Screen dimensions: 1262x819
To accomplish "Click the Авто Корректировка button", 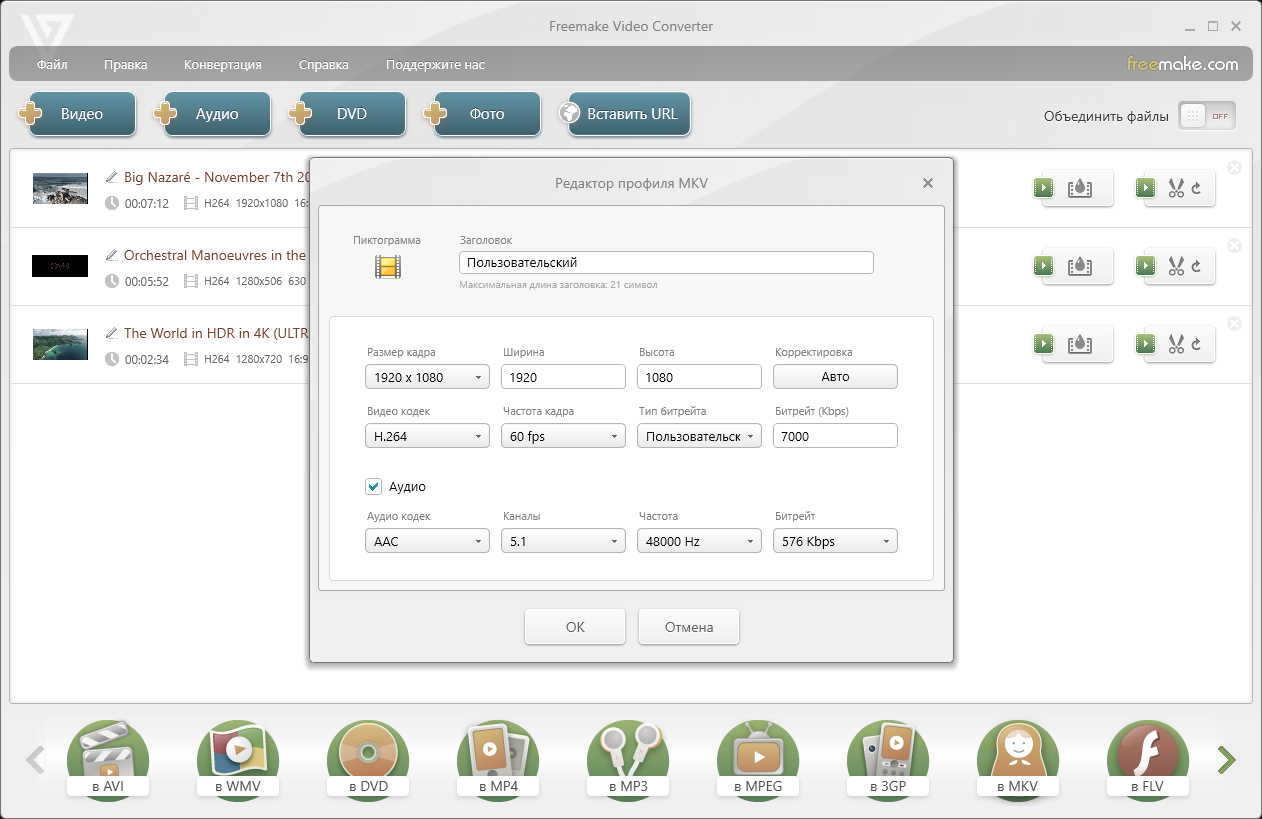I will pyautogui.click(x=835, y=377).
